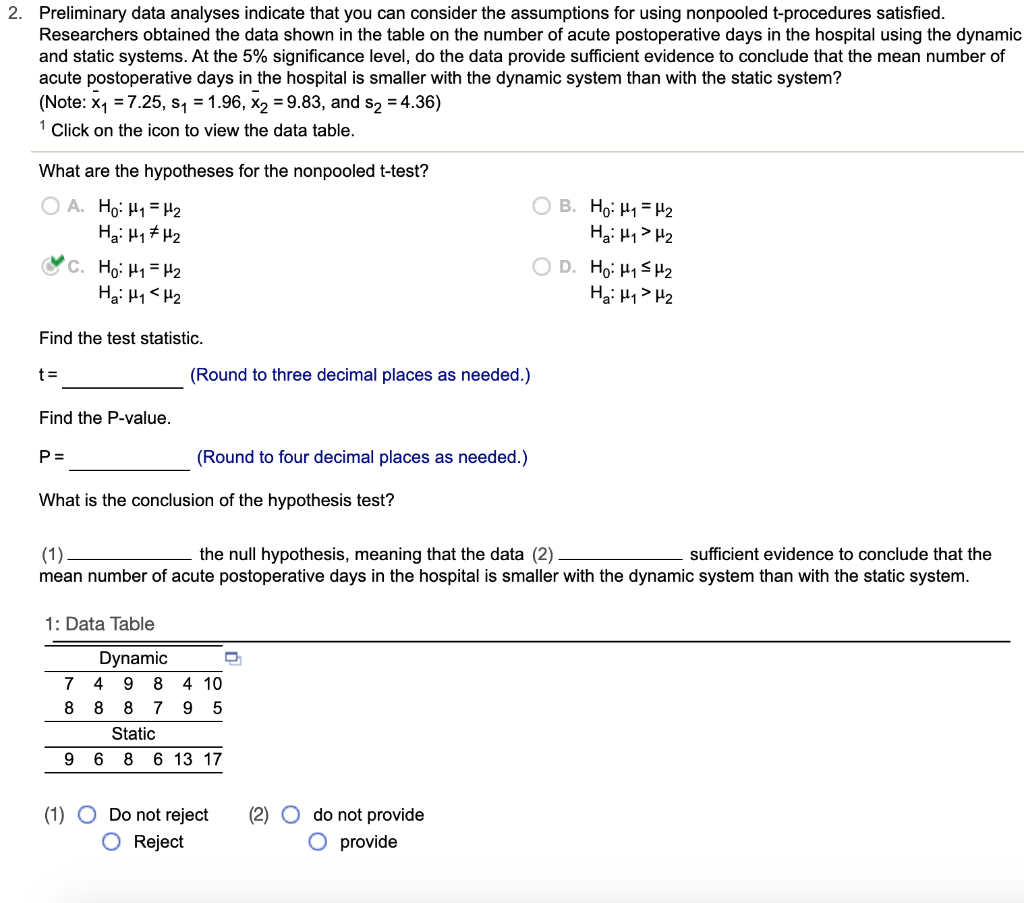Select answer choice D for the hypotheses

pos(541,266)
